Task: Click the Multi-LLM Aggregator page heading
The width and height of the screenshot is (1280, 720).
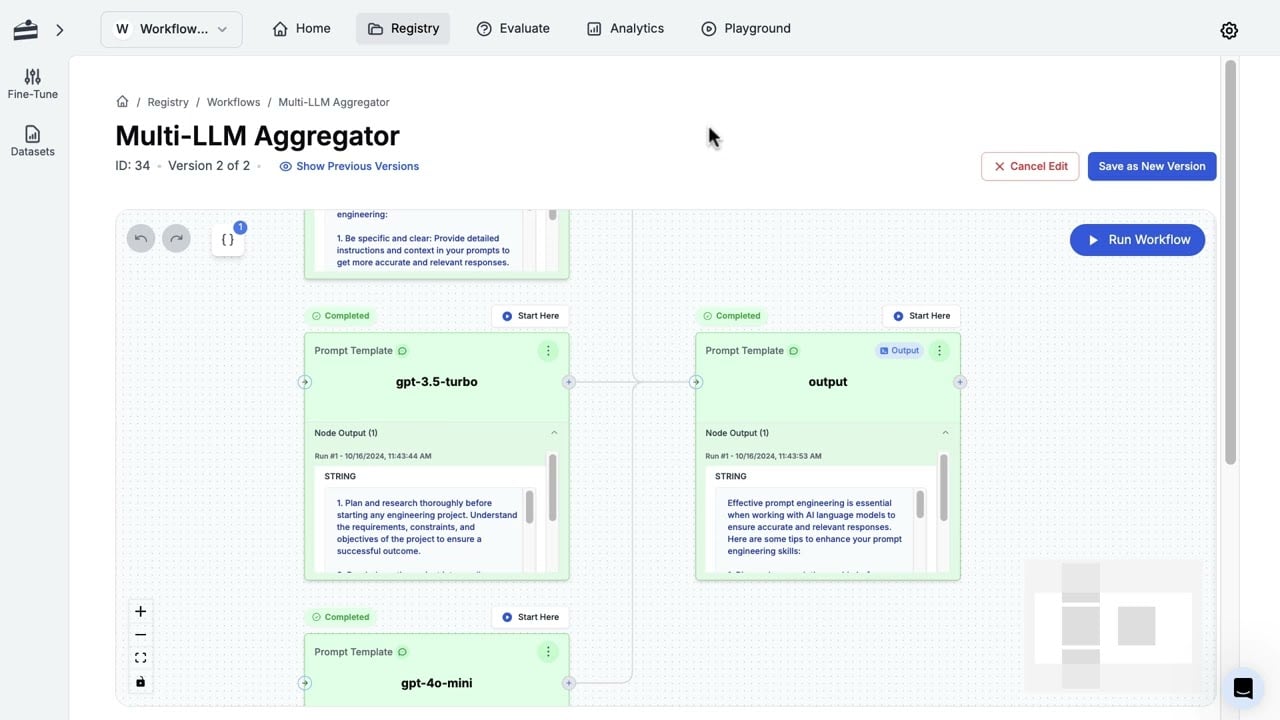Action: tap(257, 135)
